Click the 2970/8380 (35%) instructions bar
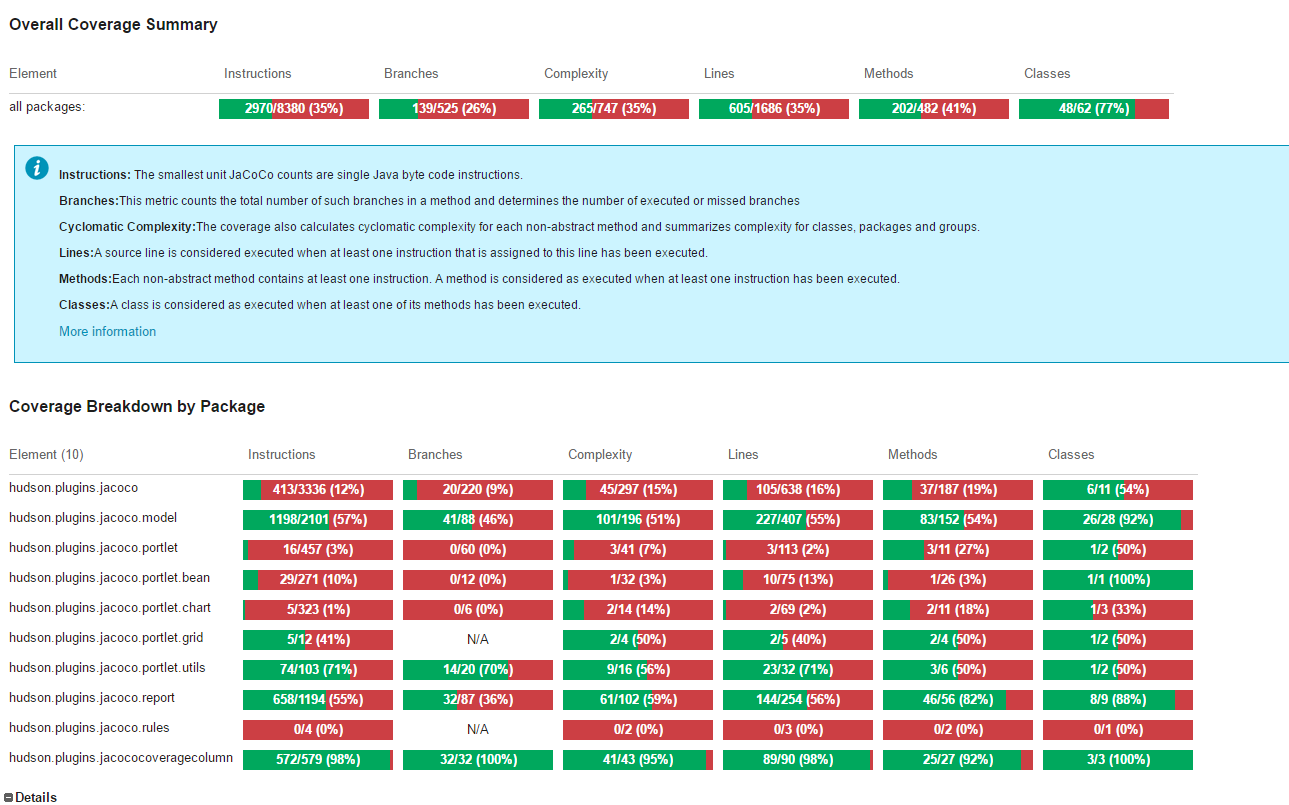This screenshot has height=805, width=1289. [294, 109]
